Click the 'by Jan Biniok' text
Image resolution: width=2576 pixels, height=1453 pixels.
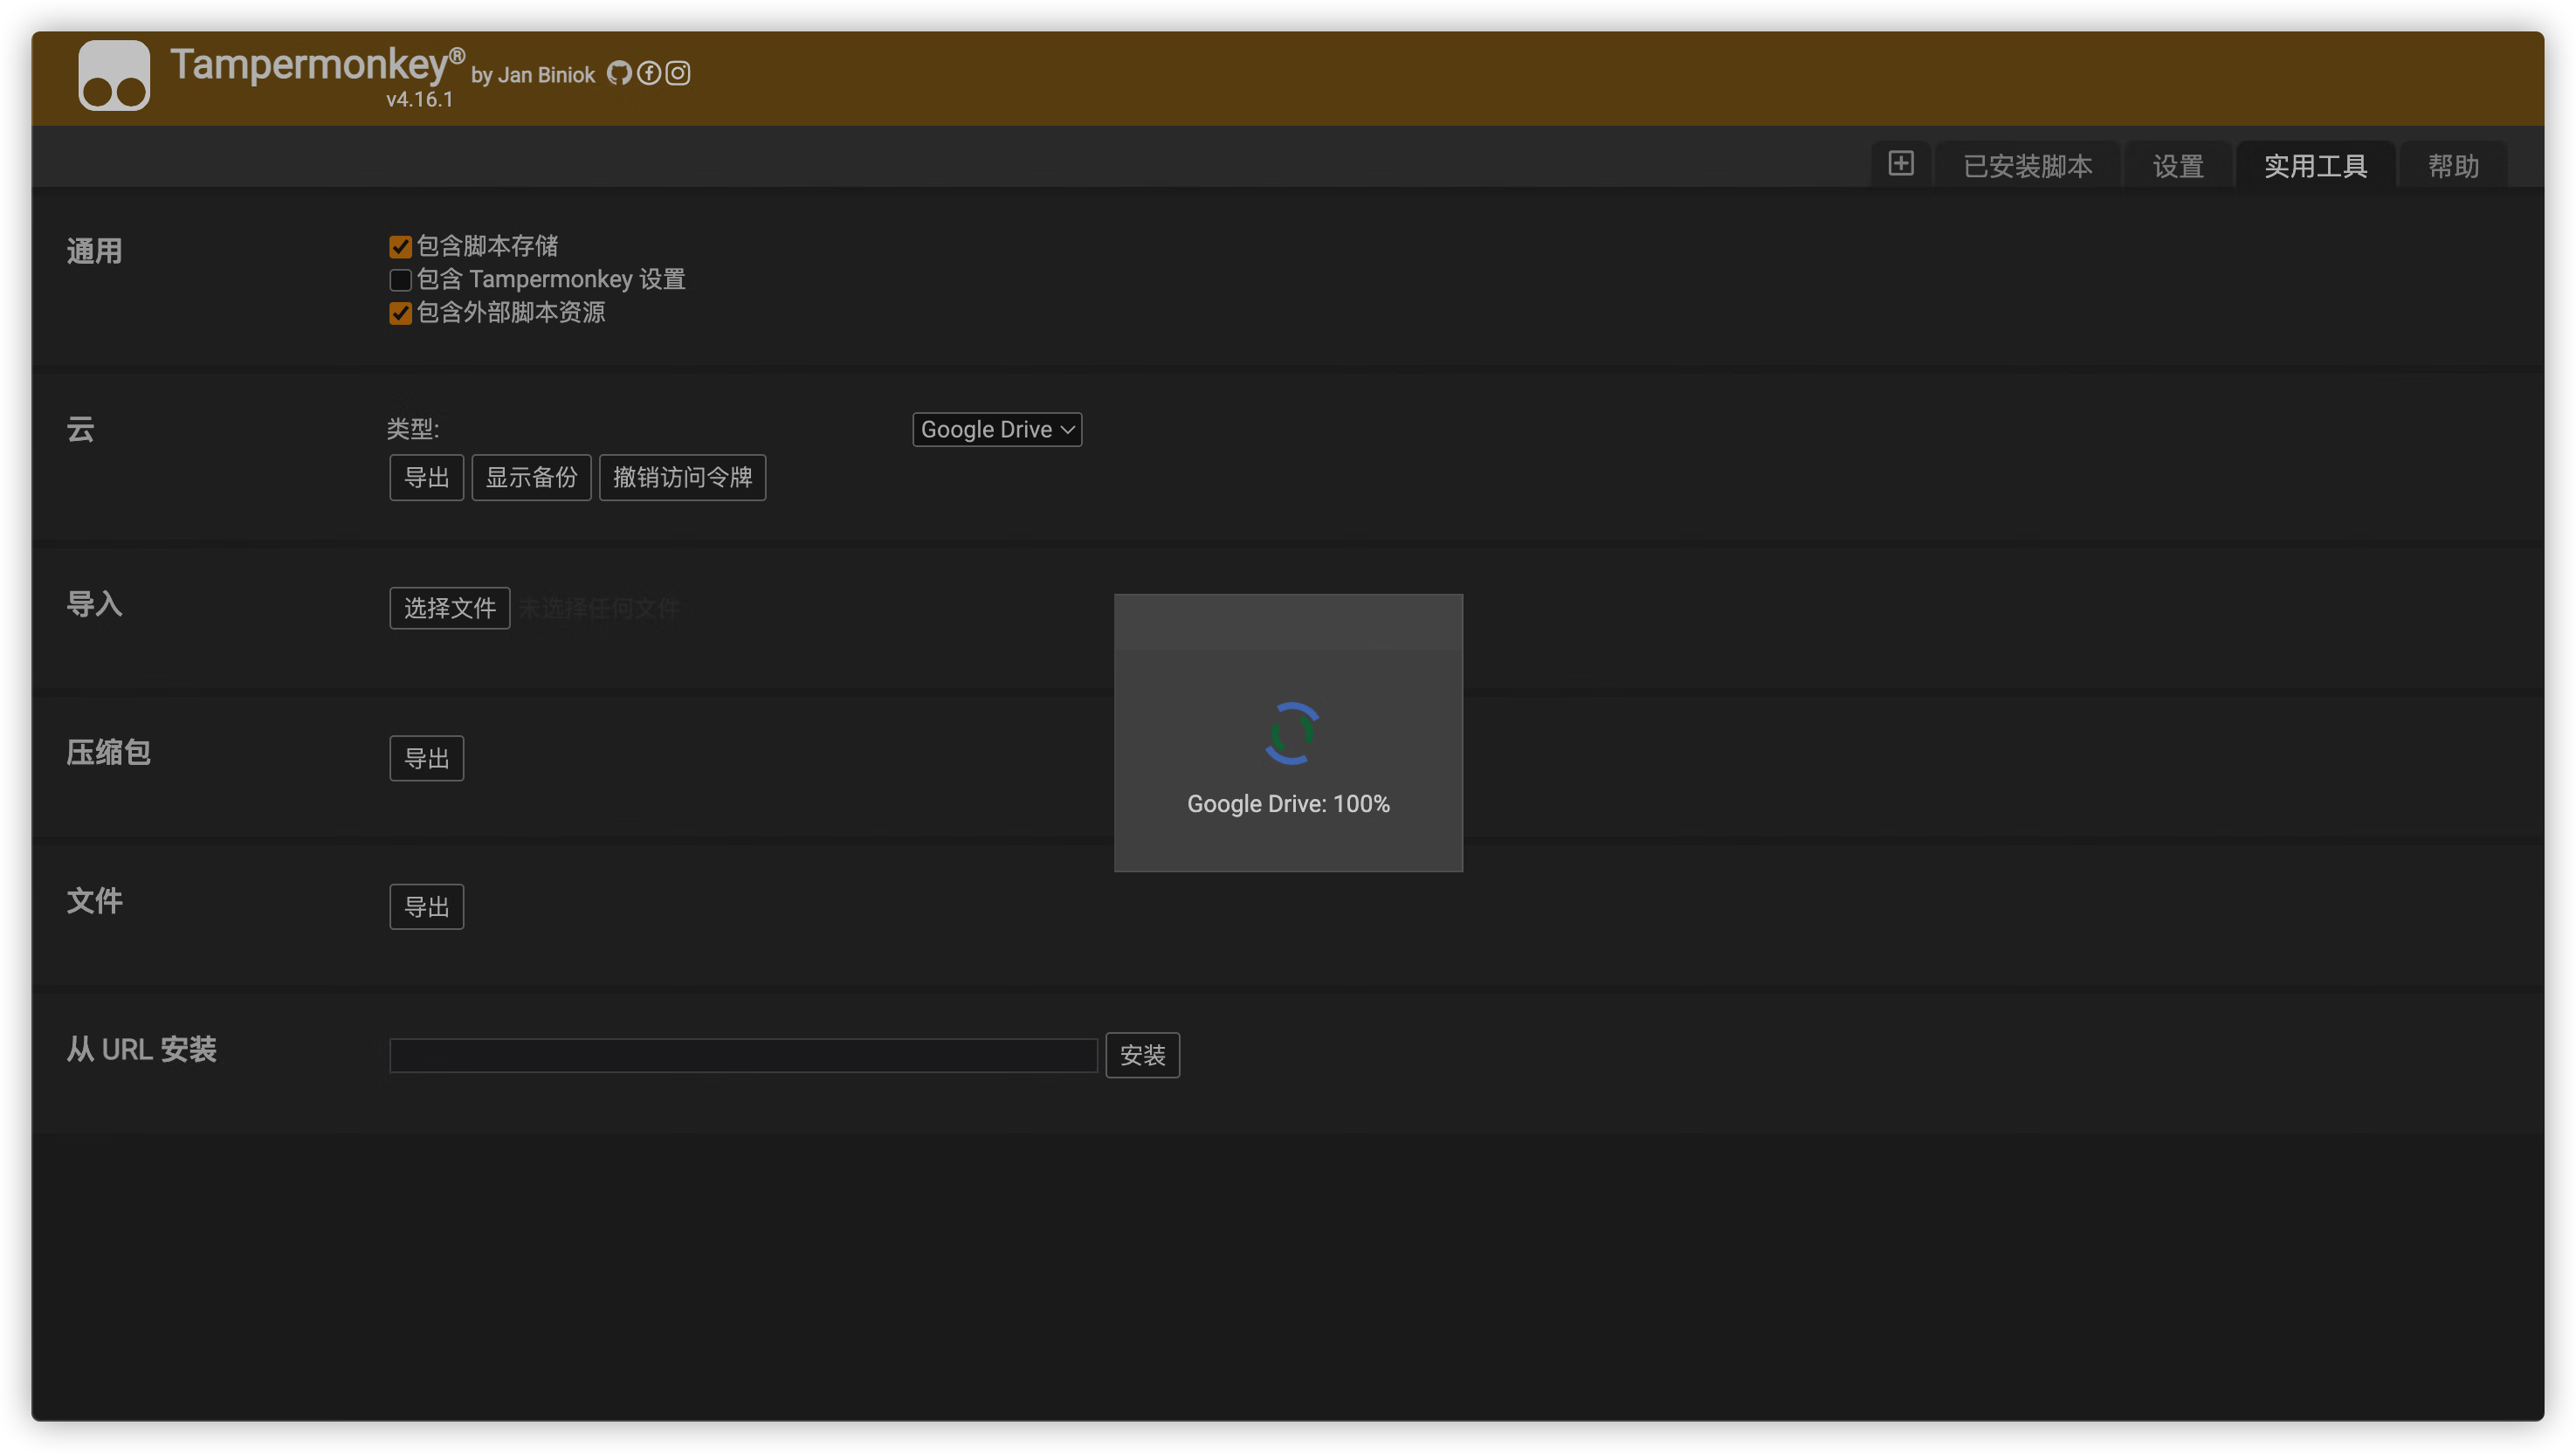tap(533, 75)
